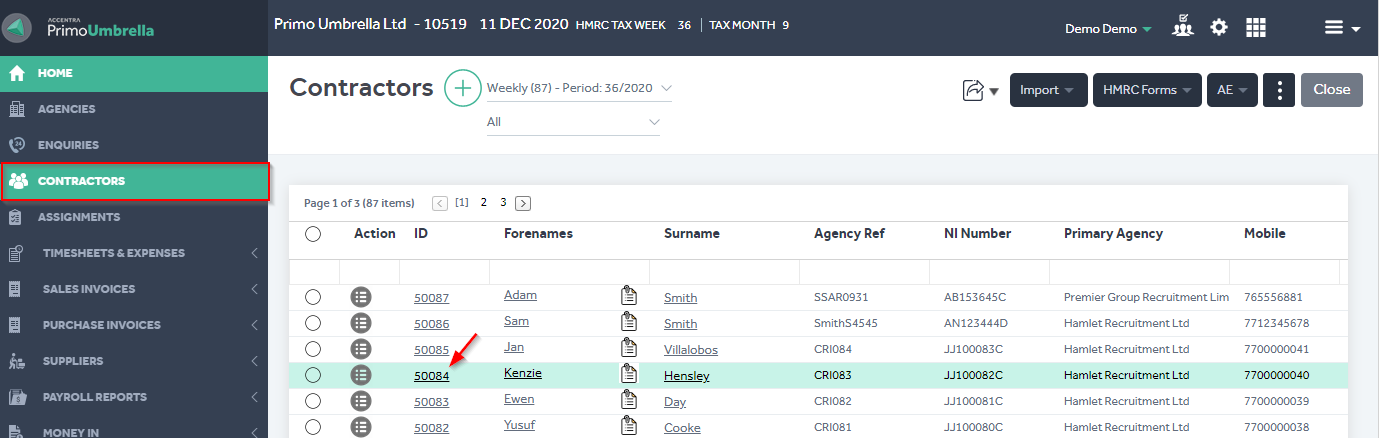Open action menu for contractor 50083
Screen dimensions: 1379x438
pyautogui.click(x=361, y=401)
